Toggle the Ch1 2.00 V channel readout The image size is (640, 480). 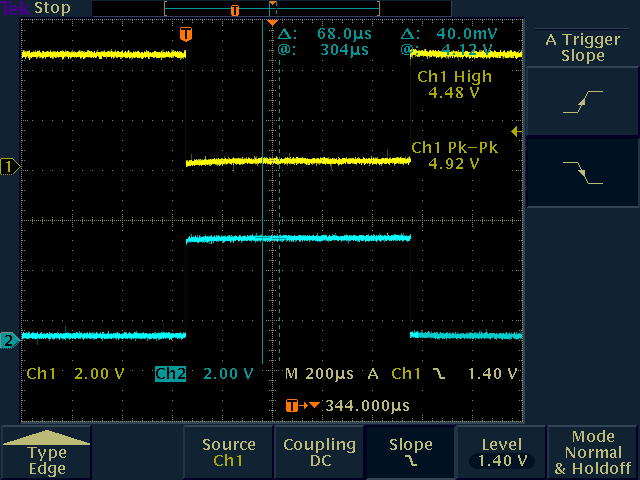click(x=75, y=374)
